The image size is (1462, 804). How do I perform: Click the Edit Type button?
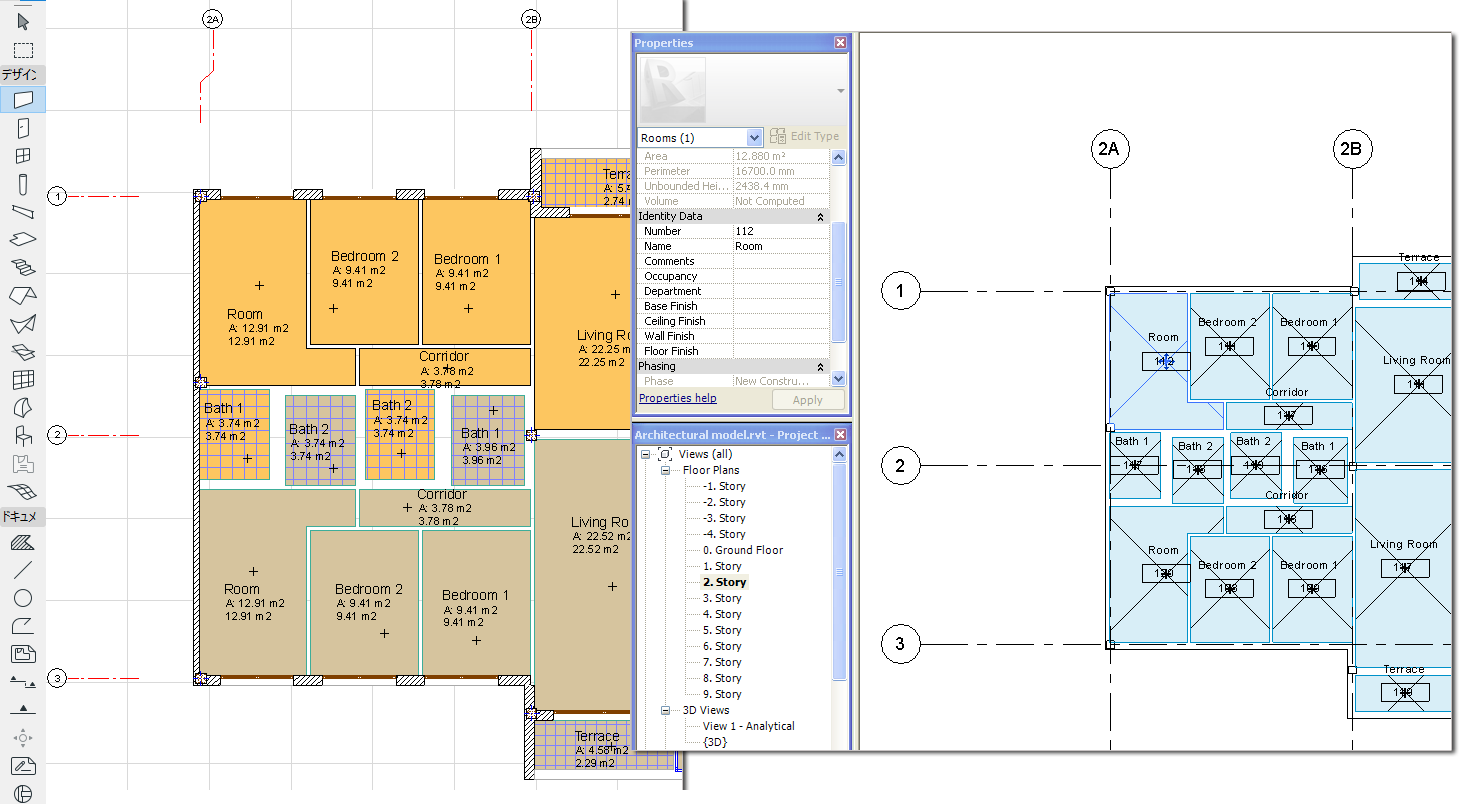coord(806,137)
